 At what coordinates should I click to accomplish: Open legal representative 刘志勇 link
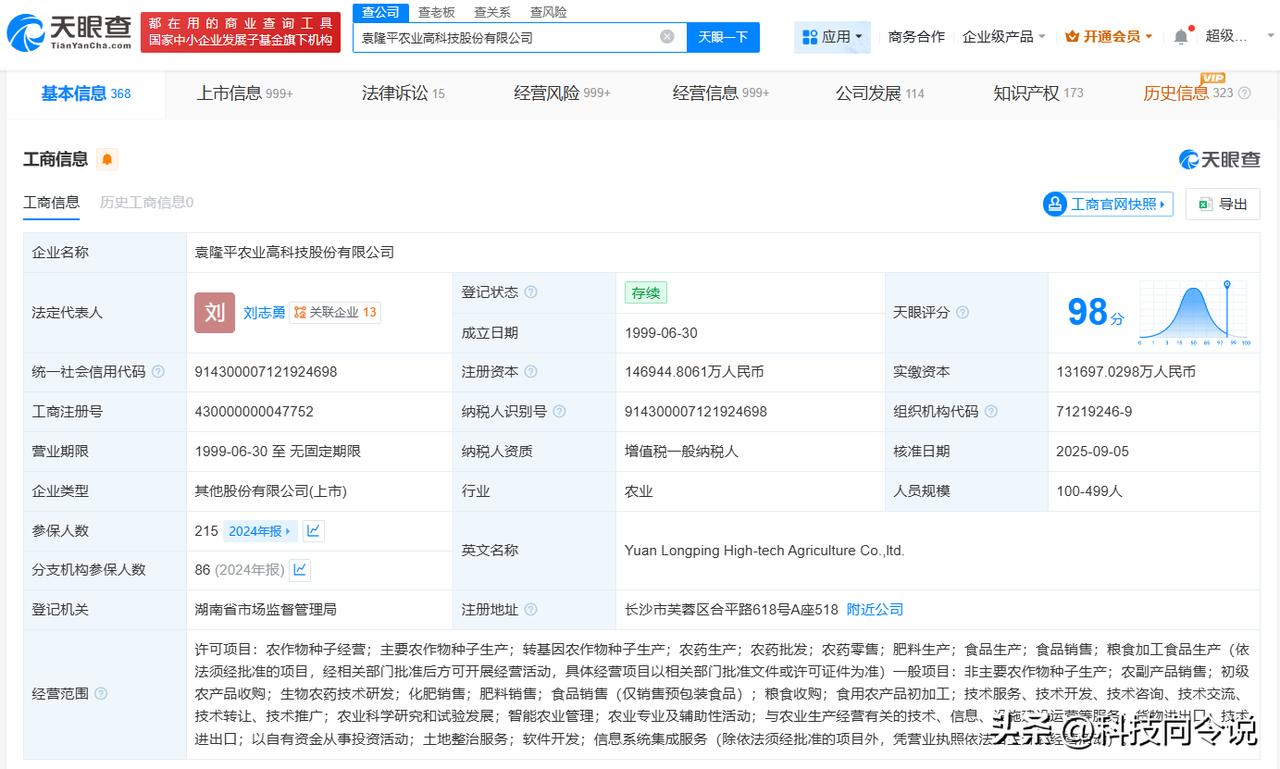pyautogui.click(x=264, y=312)
